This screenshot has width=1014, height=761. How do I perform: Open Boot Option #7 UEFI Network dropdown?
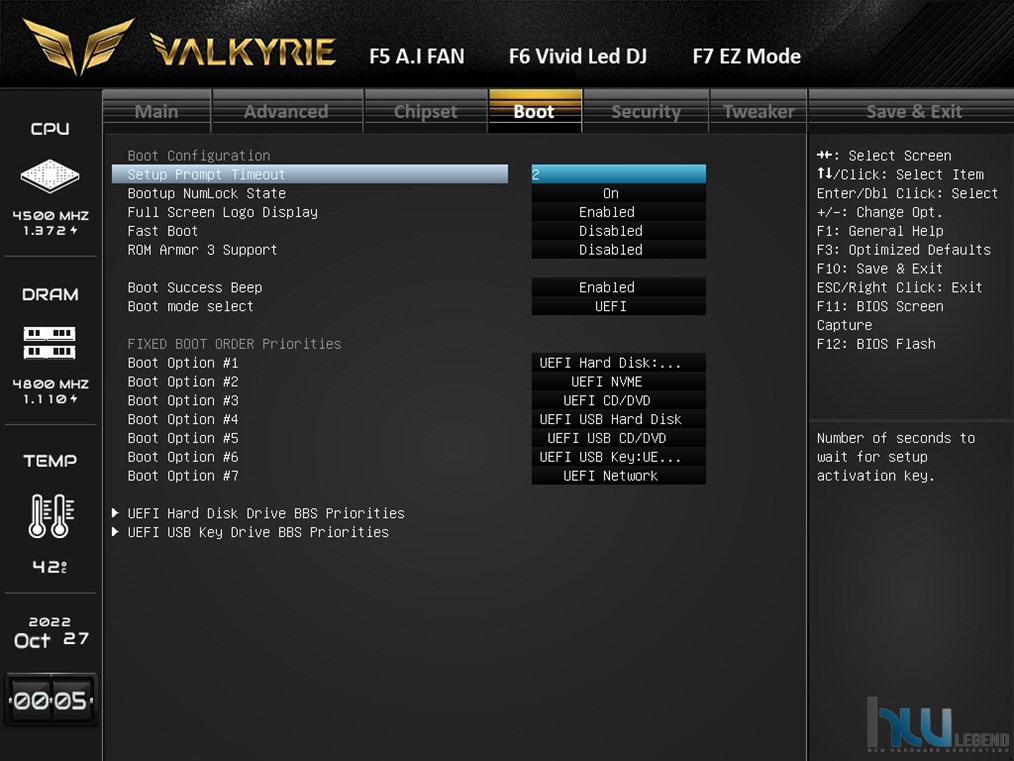click(619, 475)
